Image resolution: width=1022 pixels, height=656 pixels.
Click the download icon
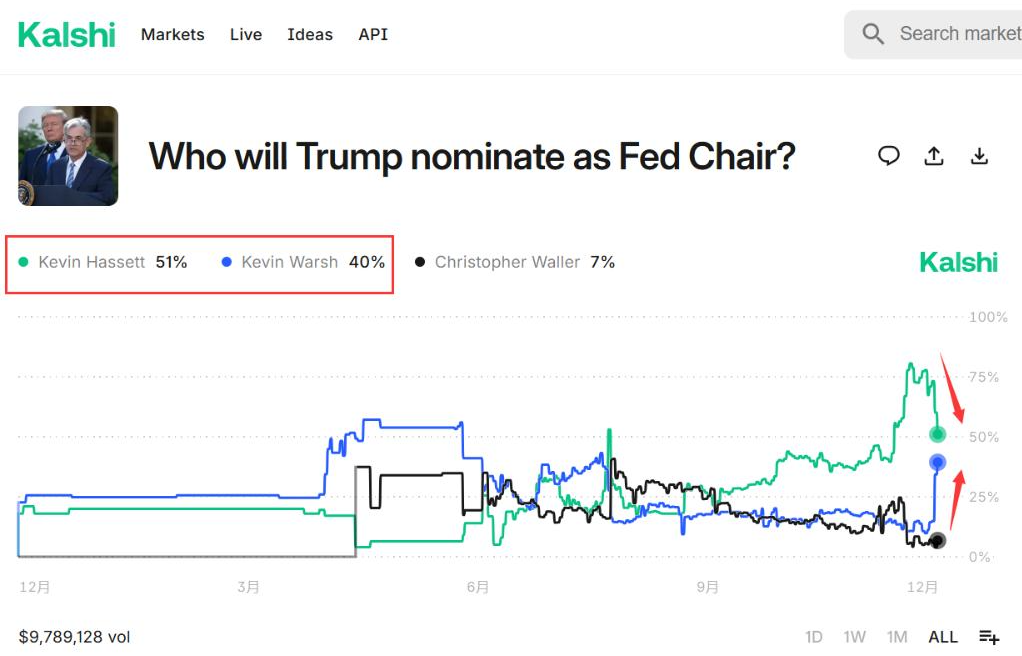tap(980, 156)
